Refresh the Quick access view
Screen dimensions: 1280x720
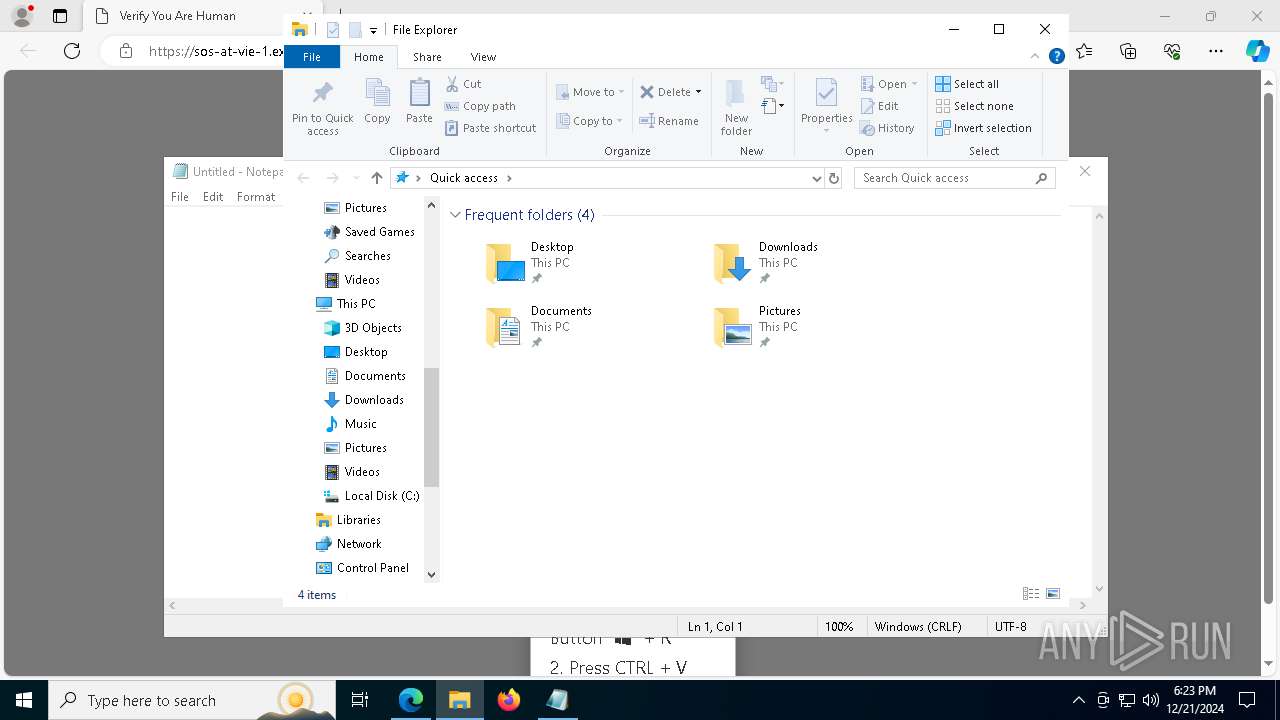834,178
